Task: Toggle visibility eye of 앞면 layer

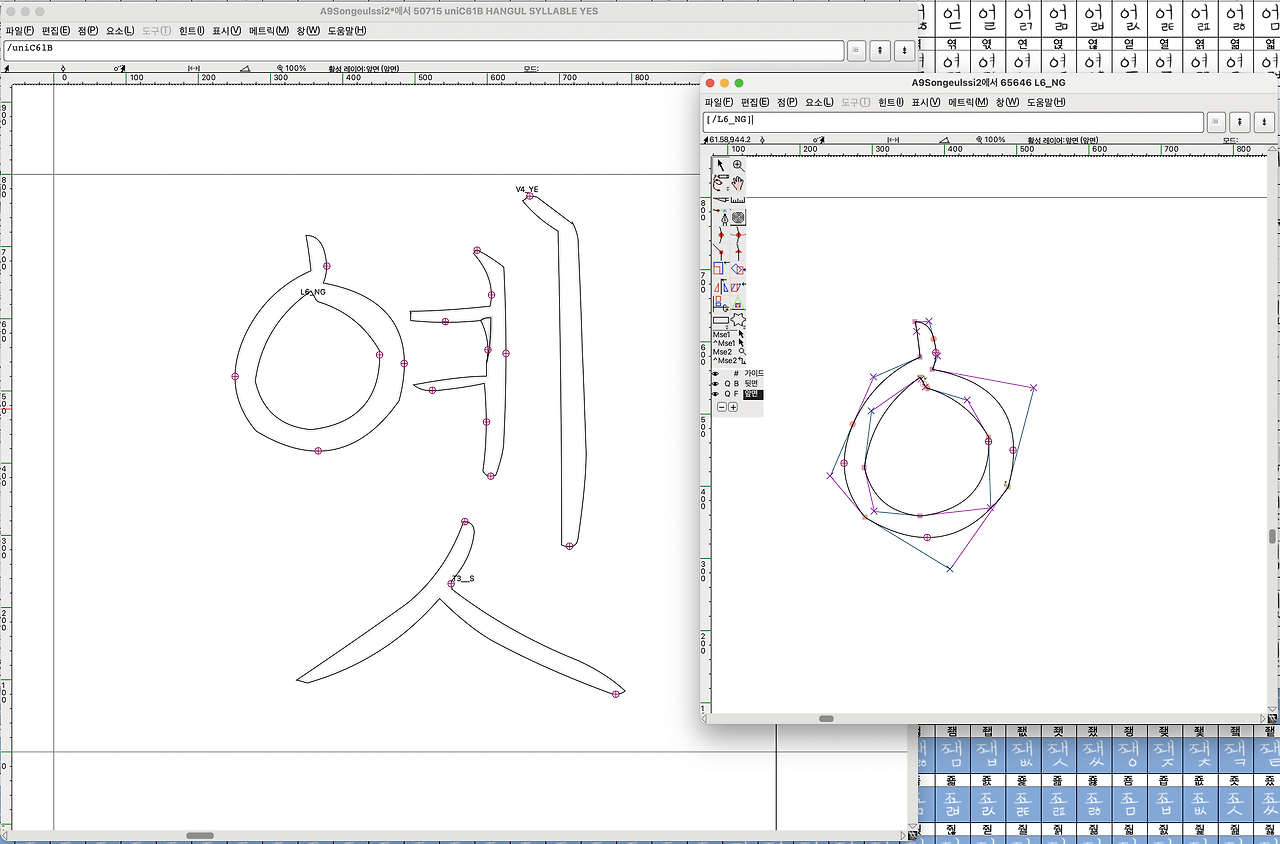Action: coord(715,394)
